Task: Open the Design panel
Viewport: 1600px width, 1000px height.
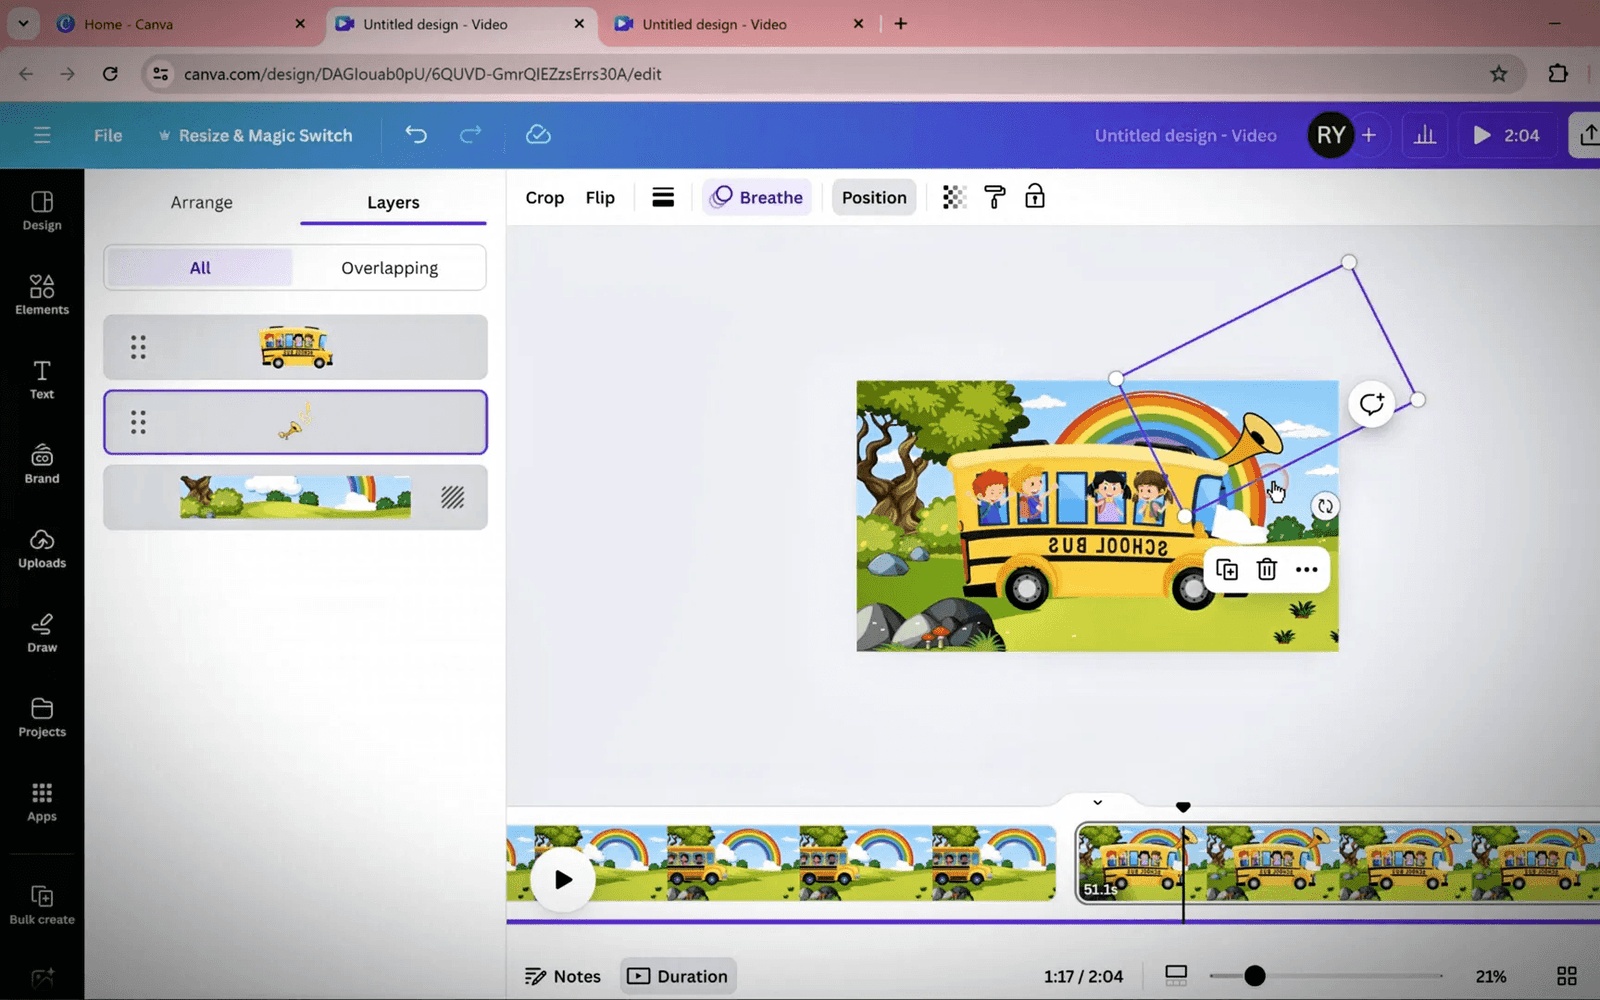Action: pos(42,211)
